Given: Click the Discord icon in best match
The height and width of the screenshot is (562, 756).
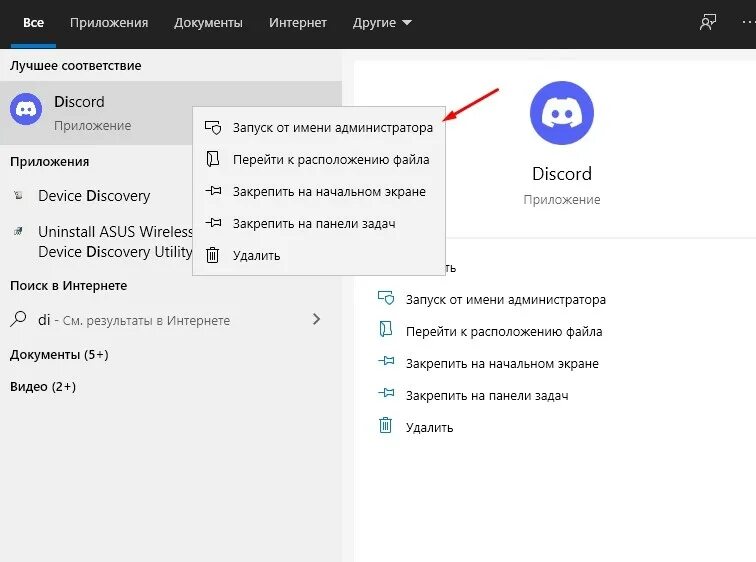Looking at the screenshot, I should click(x=26, y=109).
